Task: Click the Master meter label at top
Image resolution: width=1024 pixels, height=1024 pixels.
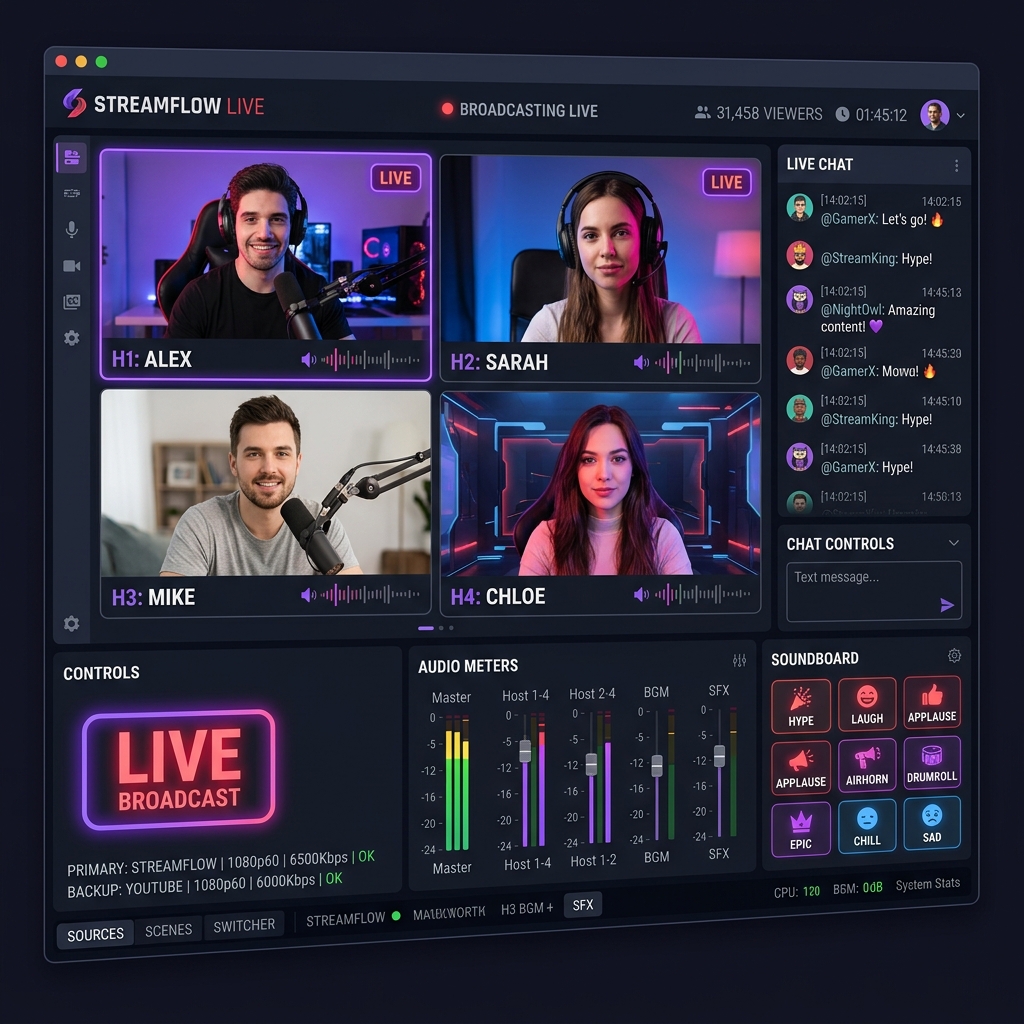Action: pyautogui.click(x=451, y=697)
